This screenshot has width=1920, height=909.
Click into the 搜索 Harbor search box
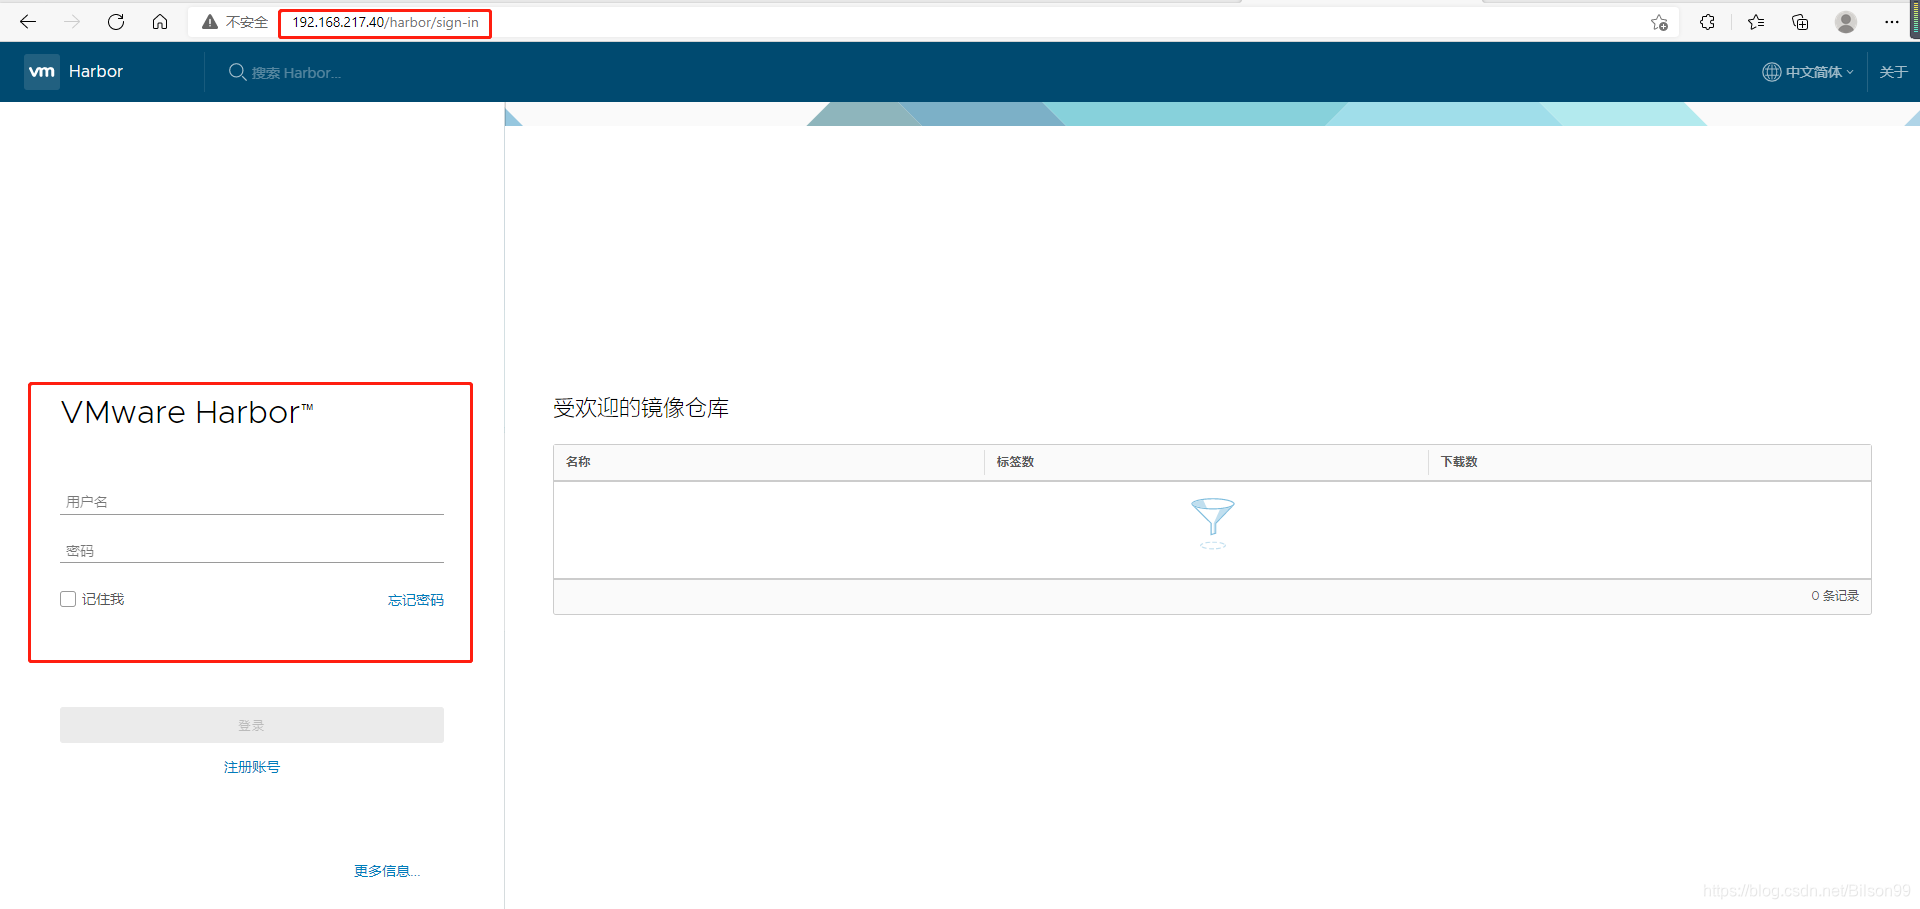296,73
